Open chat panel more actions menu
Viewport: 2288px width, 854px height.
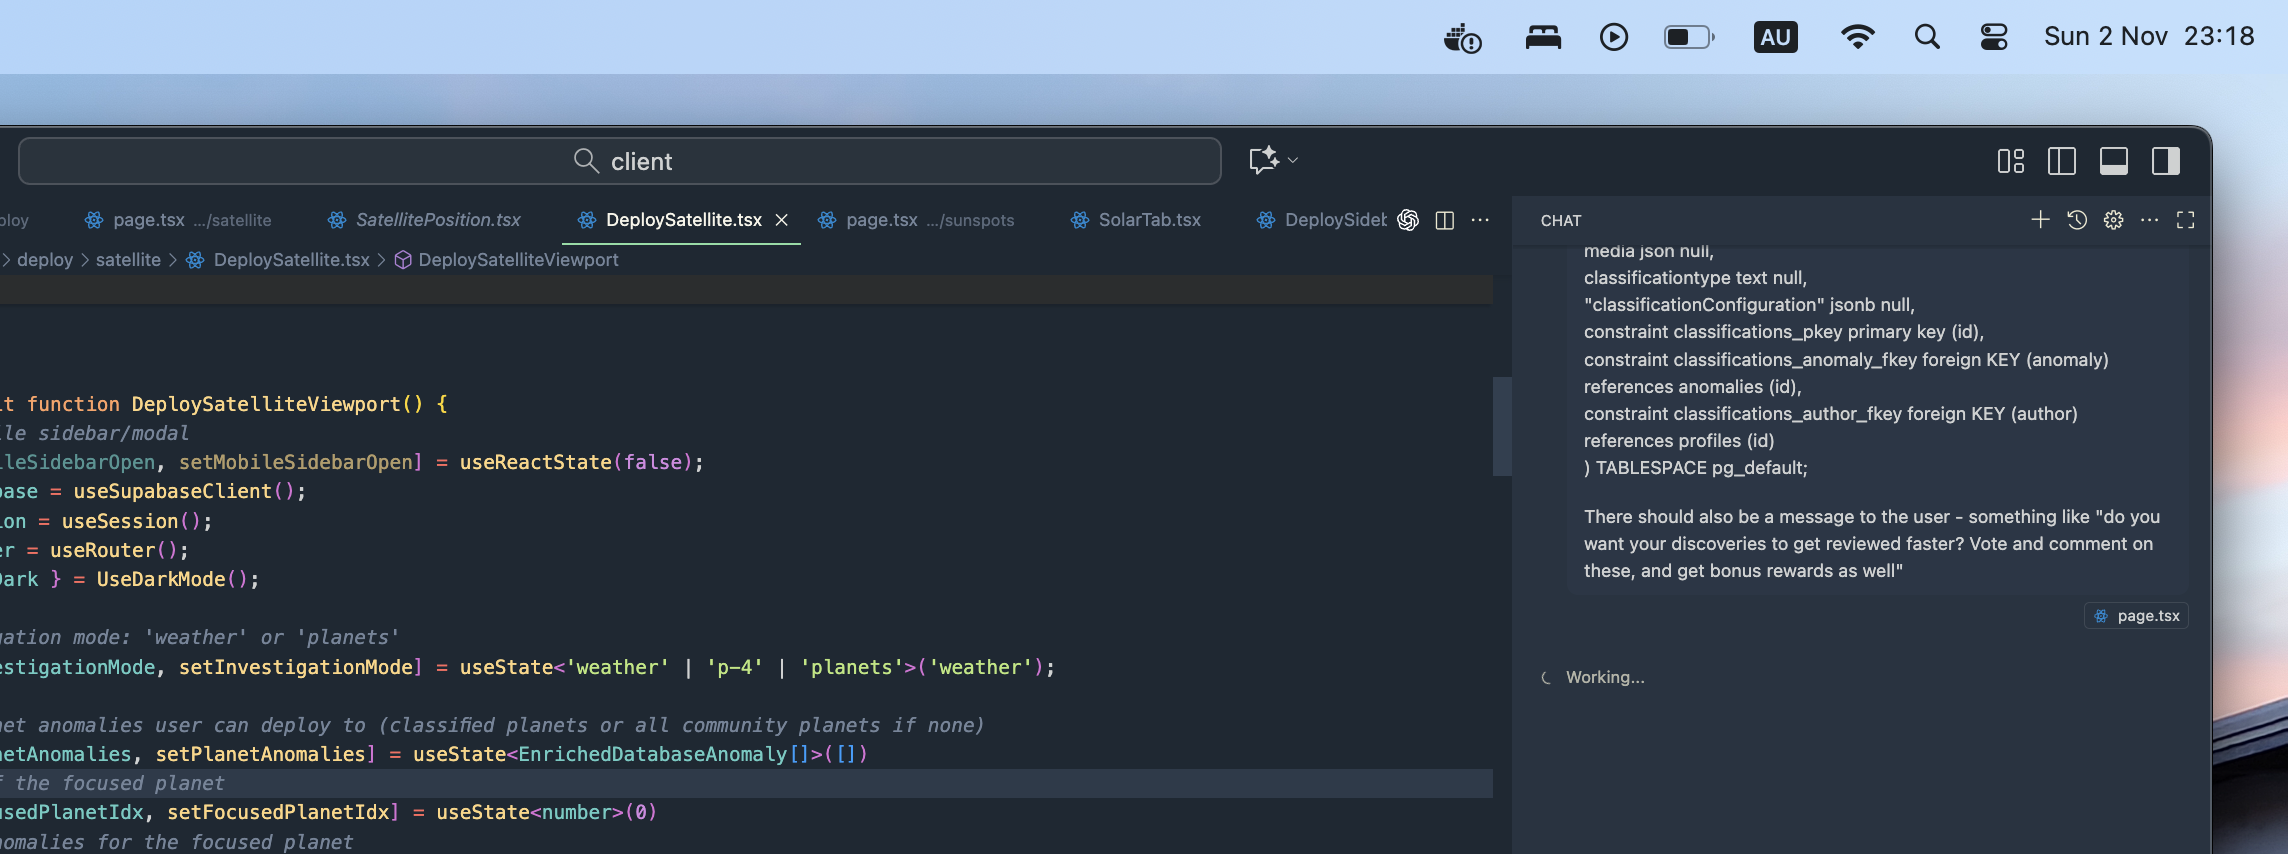pyautogui.click(x=2149, y=220)
